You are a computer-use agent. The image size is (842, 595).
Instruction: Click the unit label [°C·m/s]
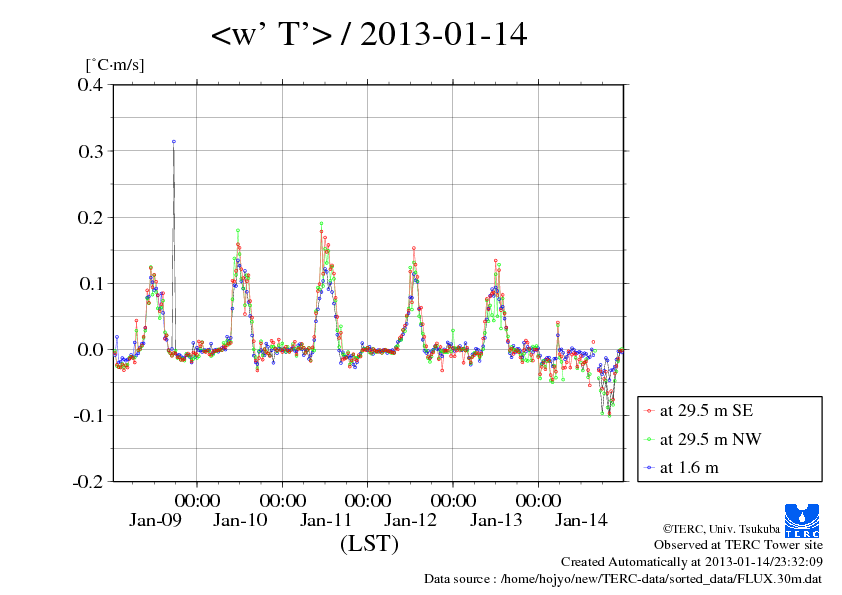pos(115,65)
